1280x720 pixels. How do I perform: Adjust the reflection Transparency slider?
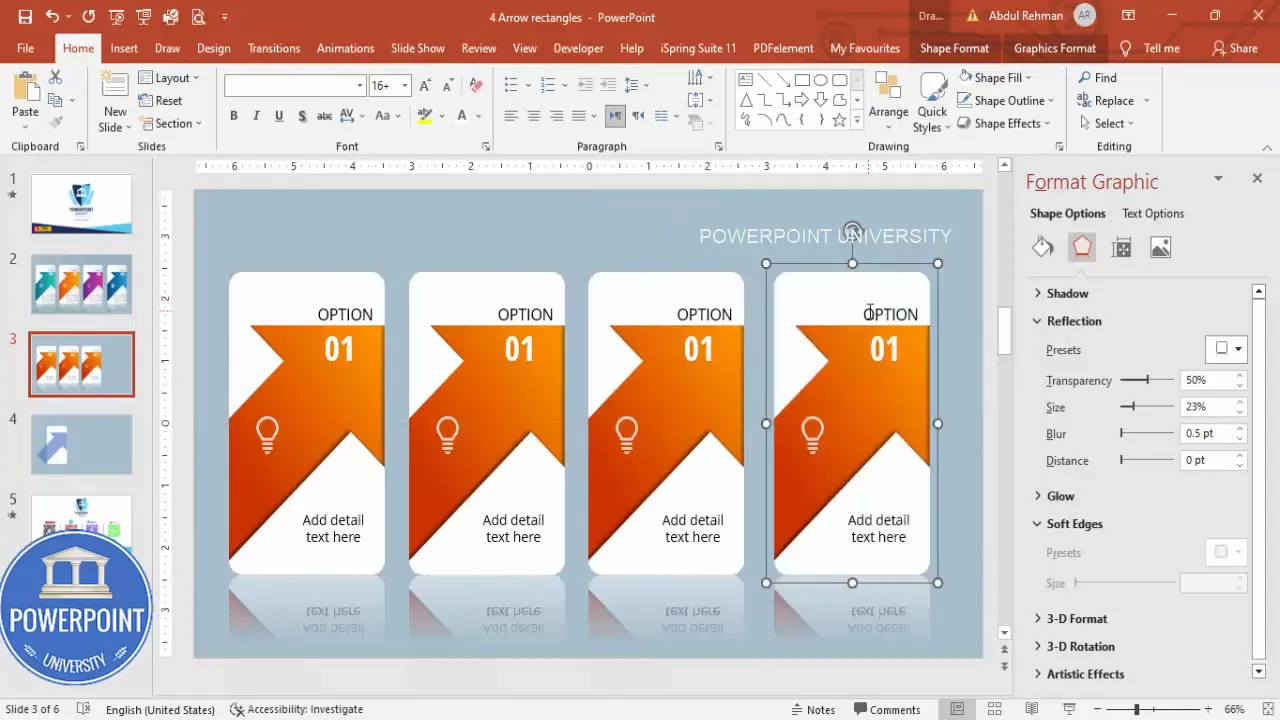pyautogui.click(x=1147, y=380)
